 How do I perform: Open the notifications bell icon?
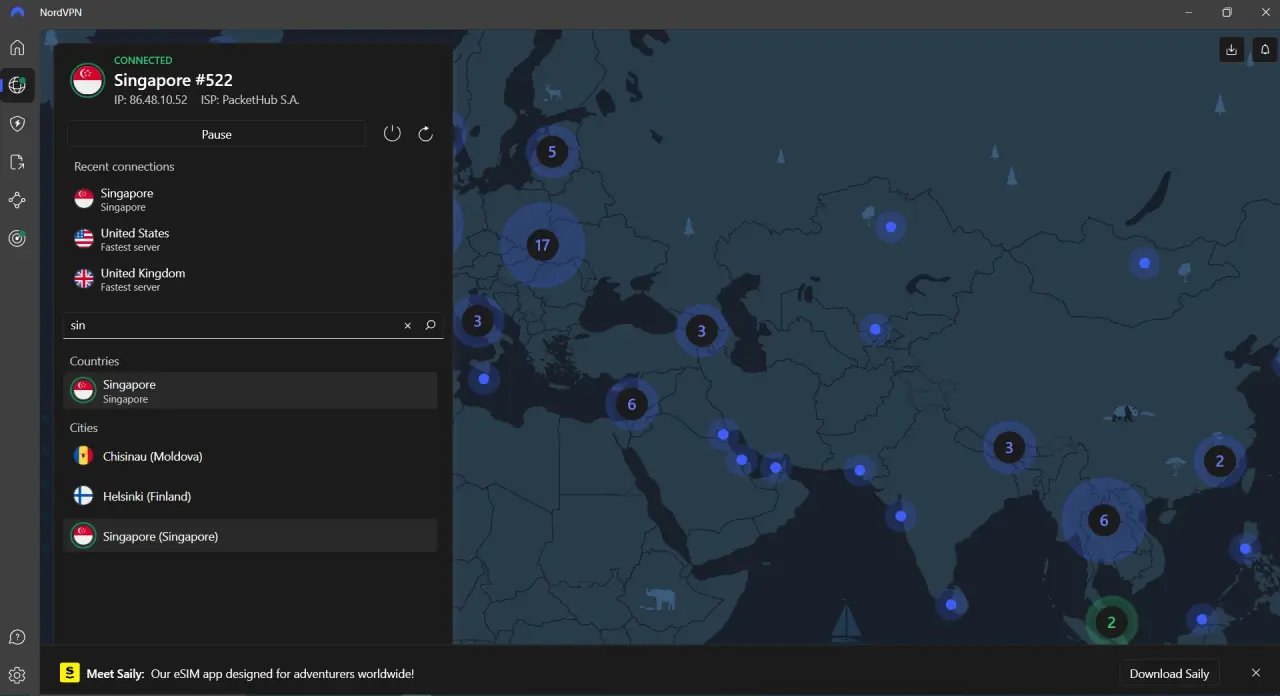point(1265,49)
